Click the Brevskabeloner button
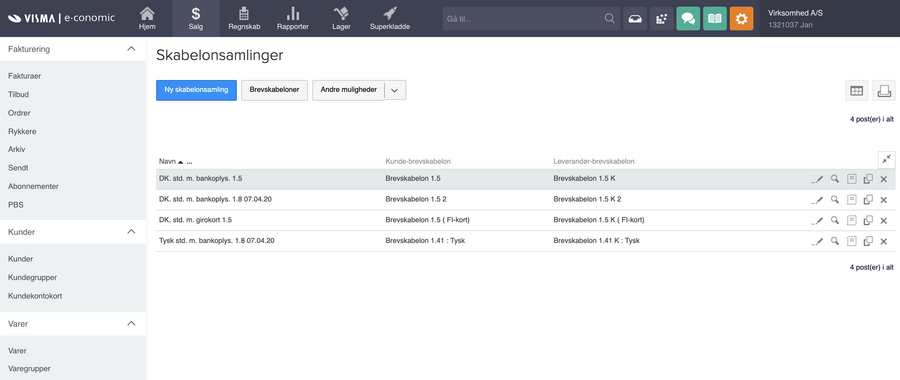Screen dimensions: 900x380 pyautogui.click(x=274, y=90)
